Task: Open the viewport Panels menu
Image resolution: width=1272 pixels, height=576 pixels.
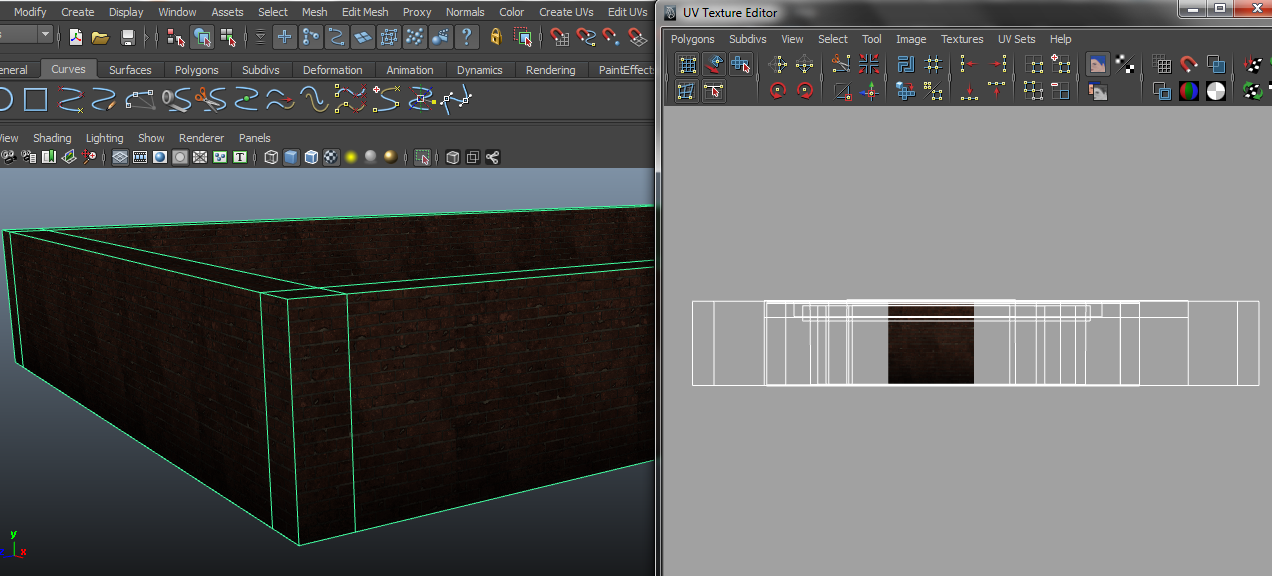Action: (255, 138)
